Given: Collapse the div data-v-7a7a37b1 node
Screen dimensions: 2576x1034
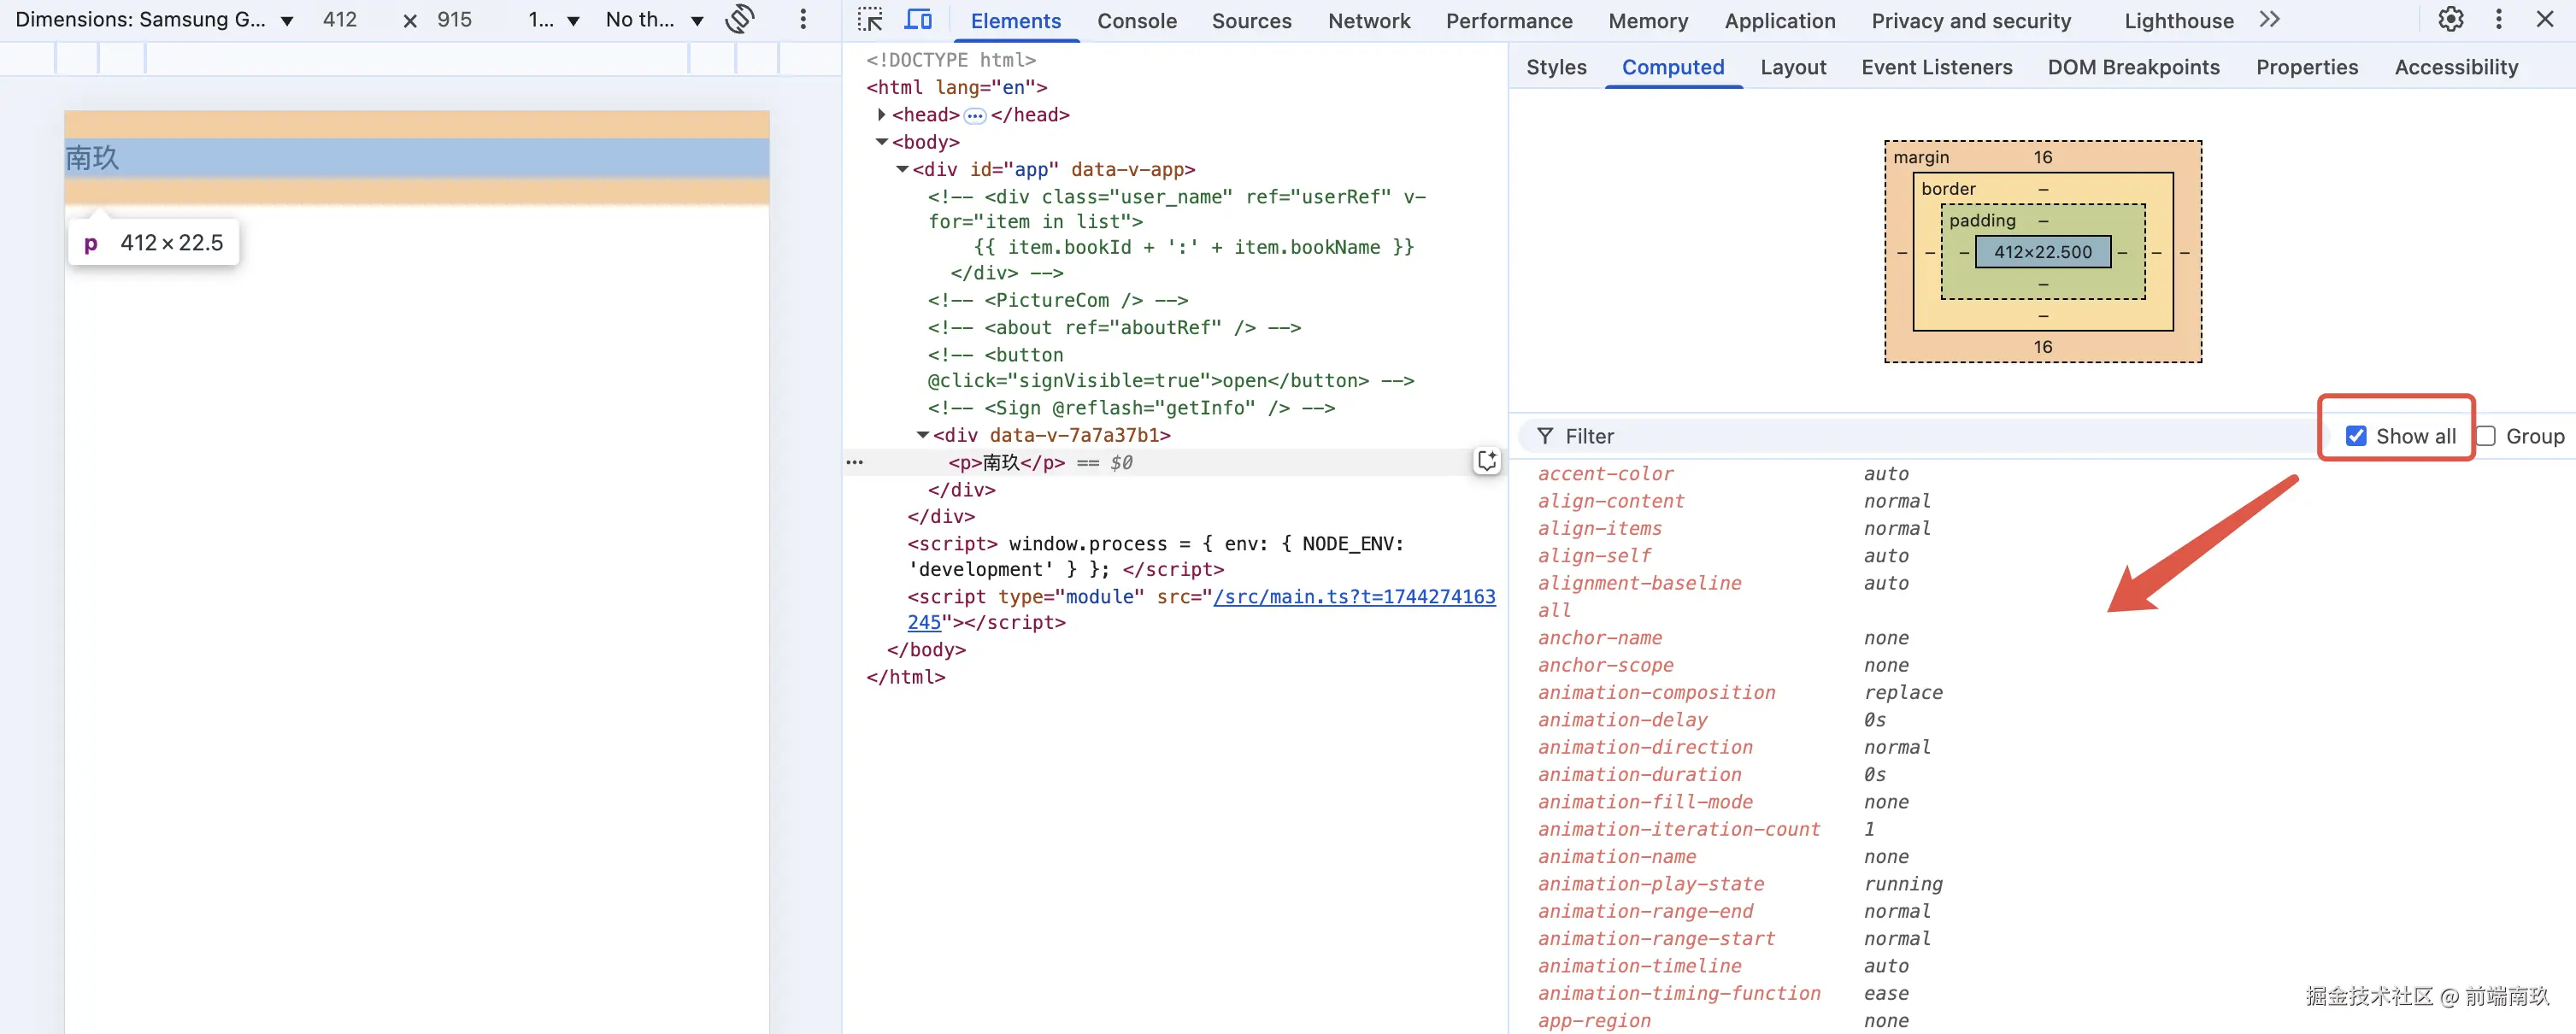Looking at the screenshot, I should [x=922, y=435].
